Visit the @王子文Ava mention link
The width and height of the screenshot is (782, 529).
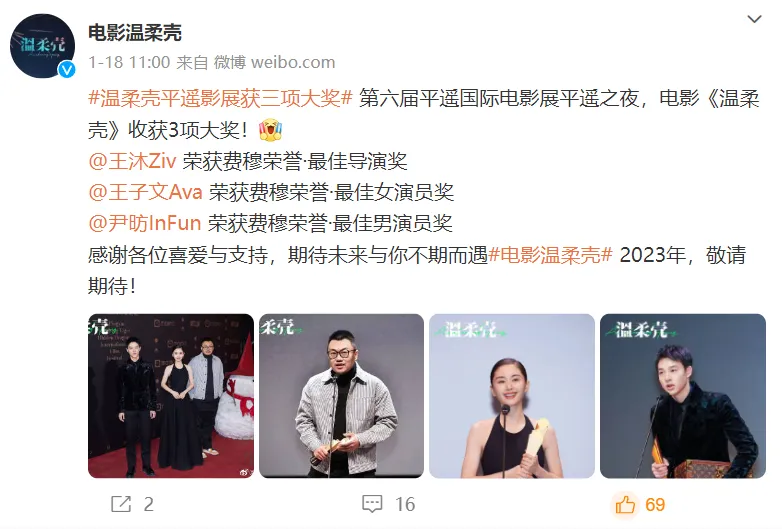145,192
